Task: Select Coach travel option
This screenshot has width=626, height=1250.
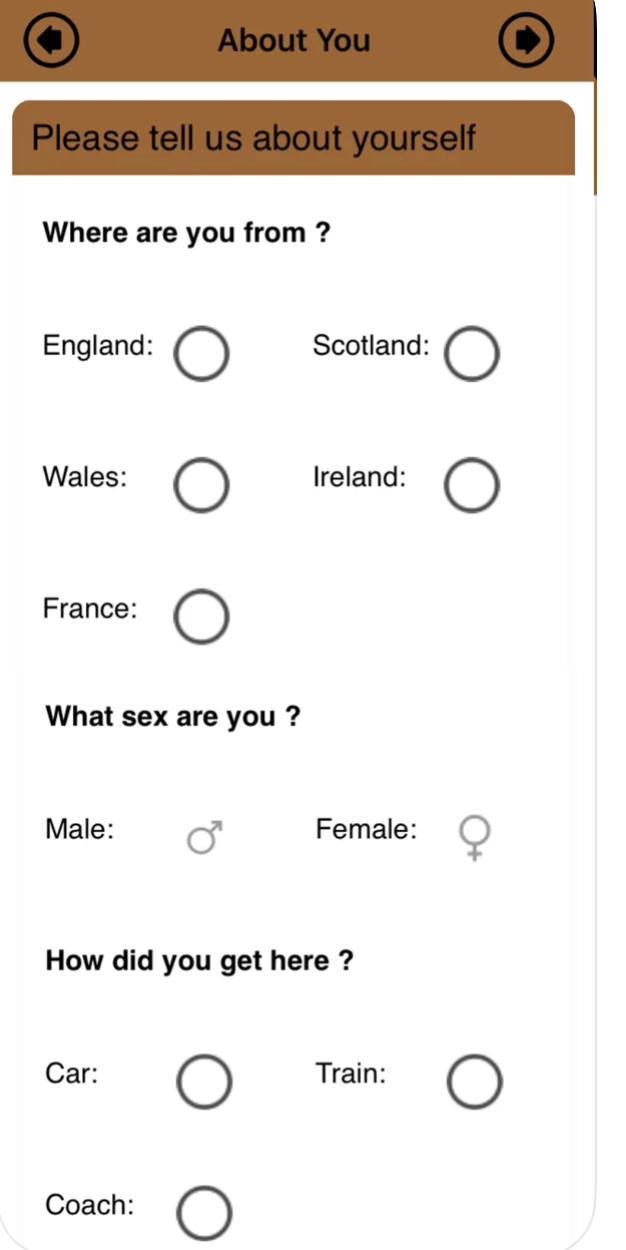Action: pyautogui.click(x=204, y=1212)
